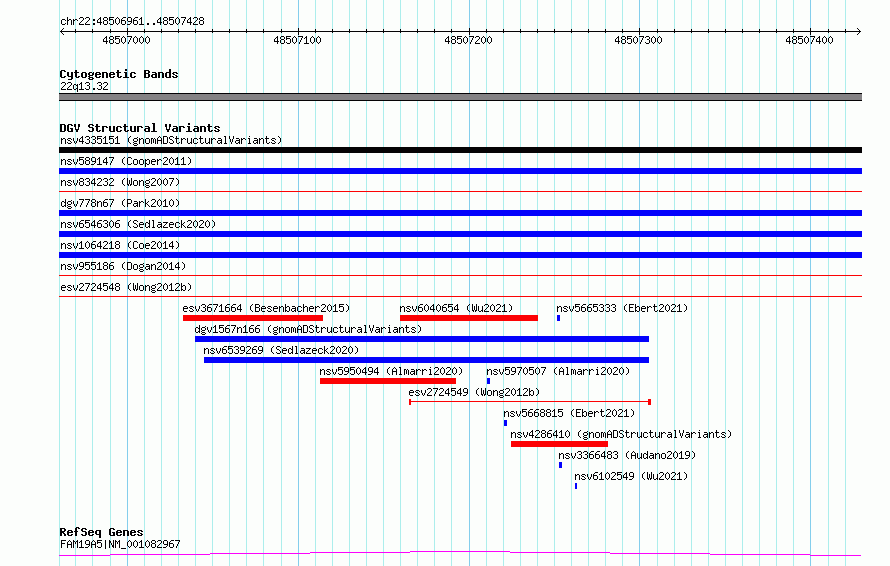Click the small blue nsv6102549 marker
The width and height of the screenshot is (890, 566).
pyautogui.click(x=576, y=486)
